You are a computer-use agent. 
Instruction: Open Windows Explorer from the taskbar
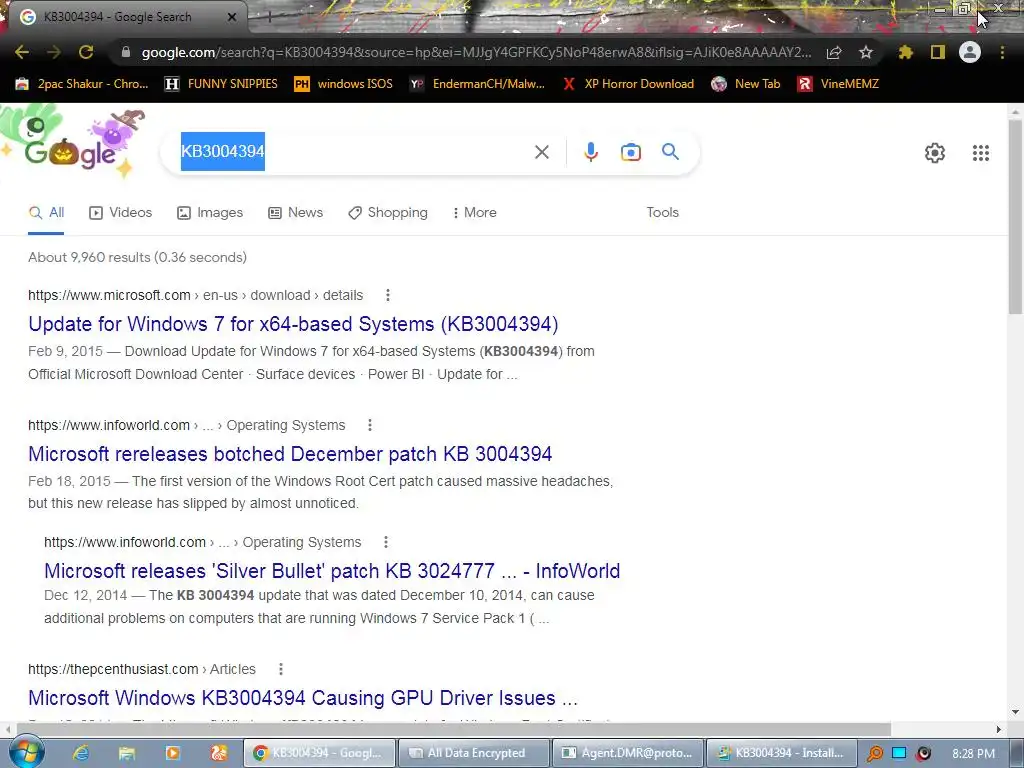[x=127, y=753]
